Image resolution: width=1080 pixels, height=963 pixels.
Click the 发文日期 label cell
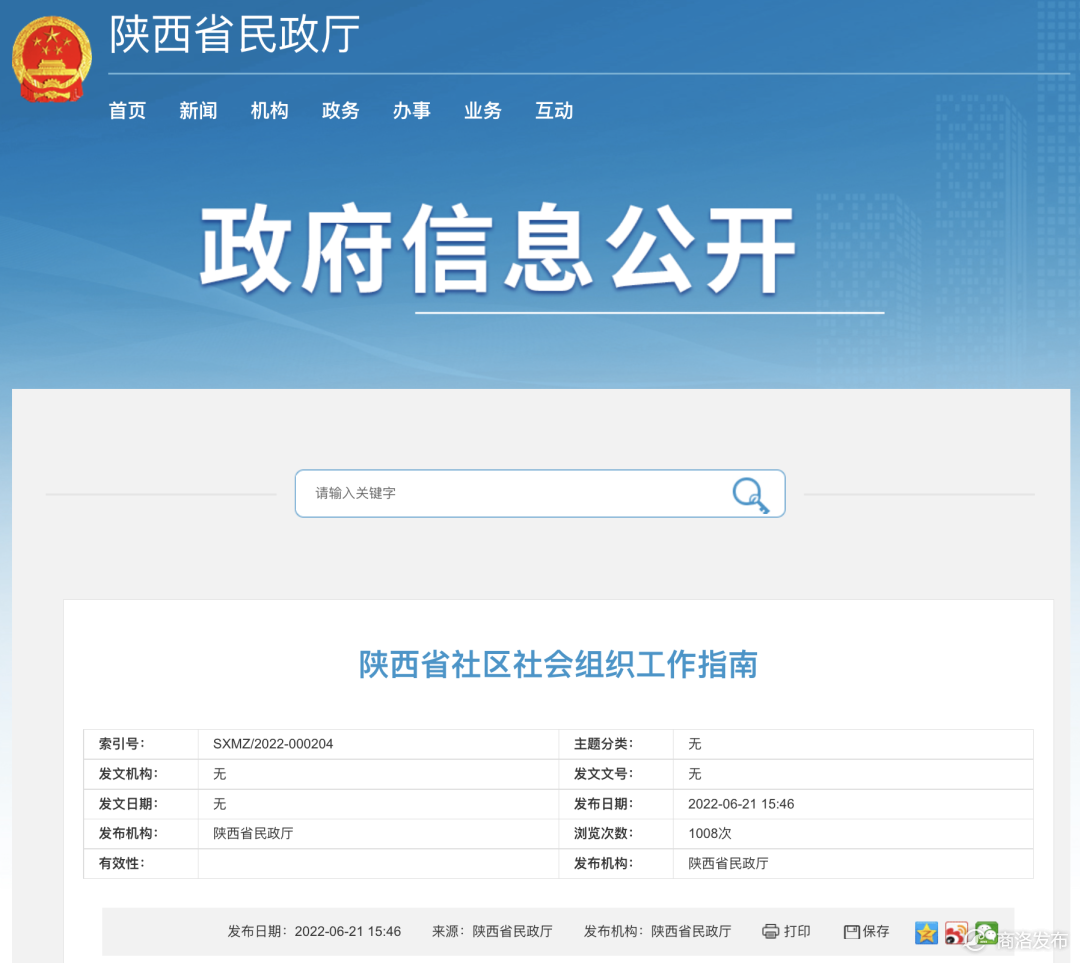click(x=141, y=804)
